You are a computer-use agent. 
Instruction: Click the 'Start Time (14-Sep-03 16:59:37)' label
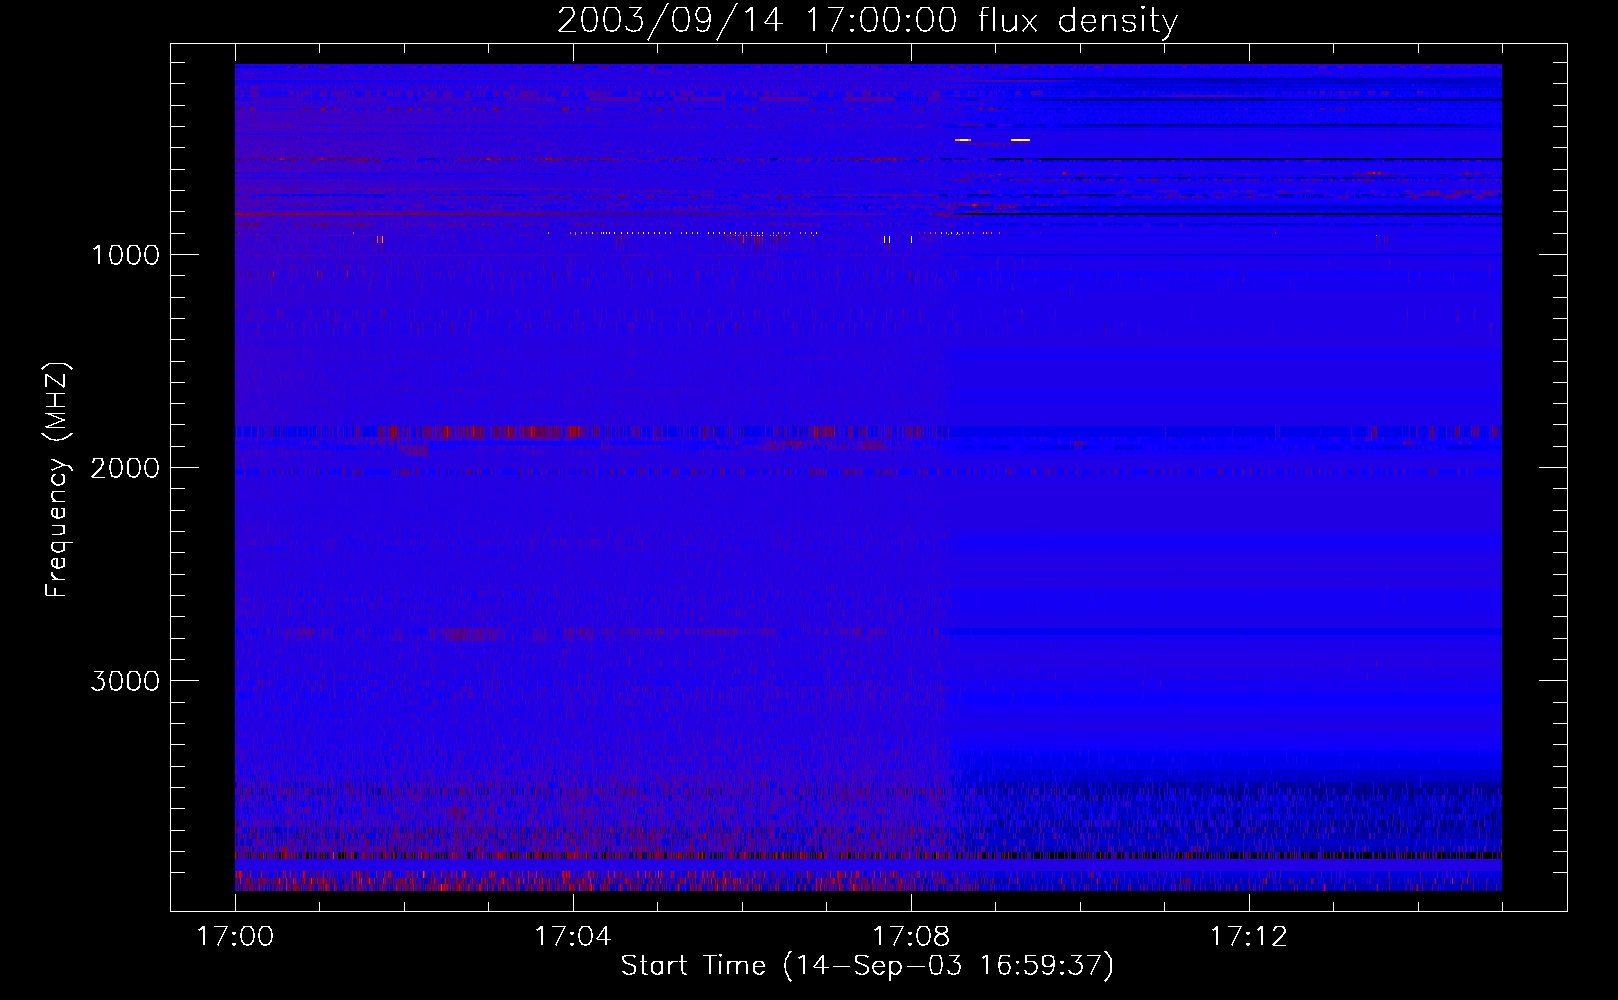tap(867, 966)
